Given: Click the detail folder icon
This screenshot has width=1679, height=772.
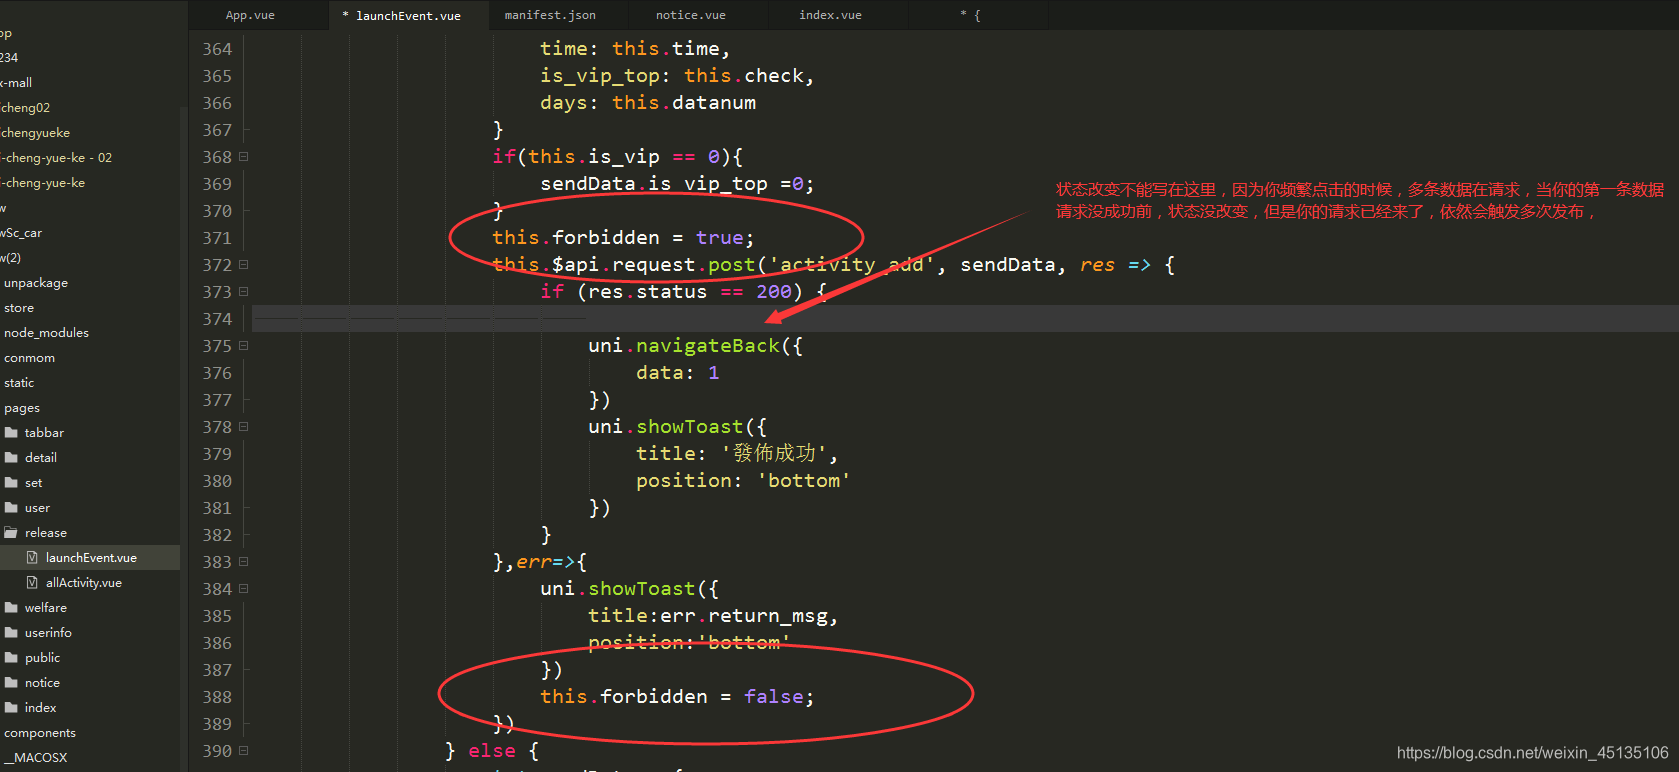Looking at the screenshot, I should pyautogui.click(x=11, y=458).
